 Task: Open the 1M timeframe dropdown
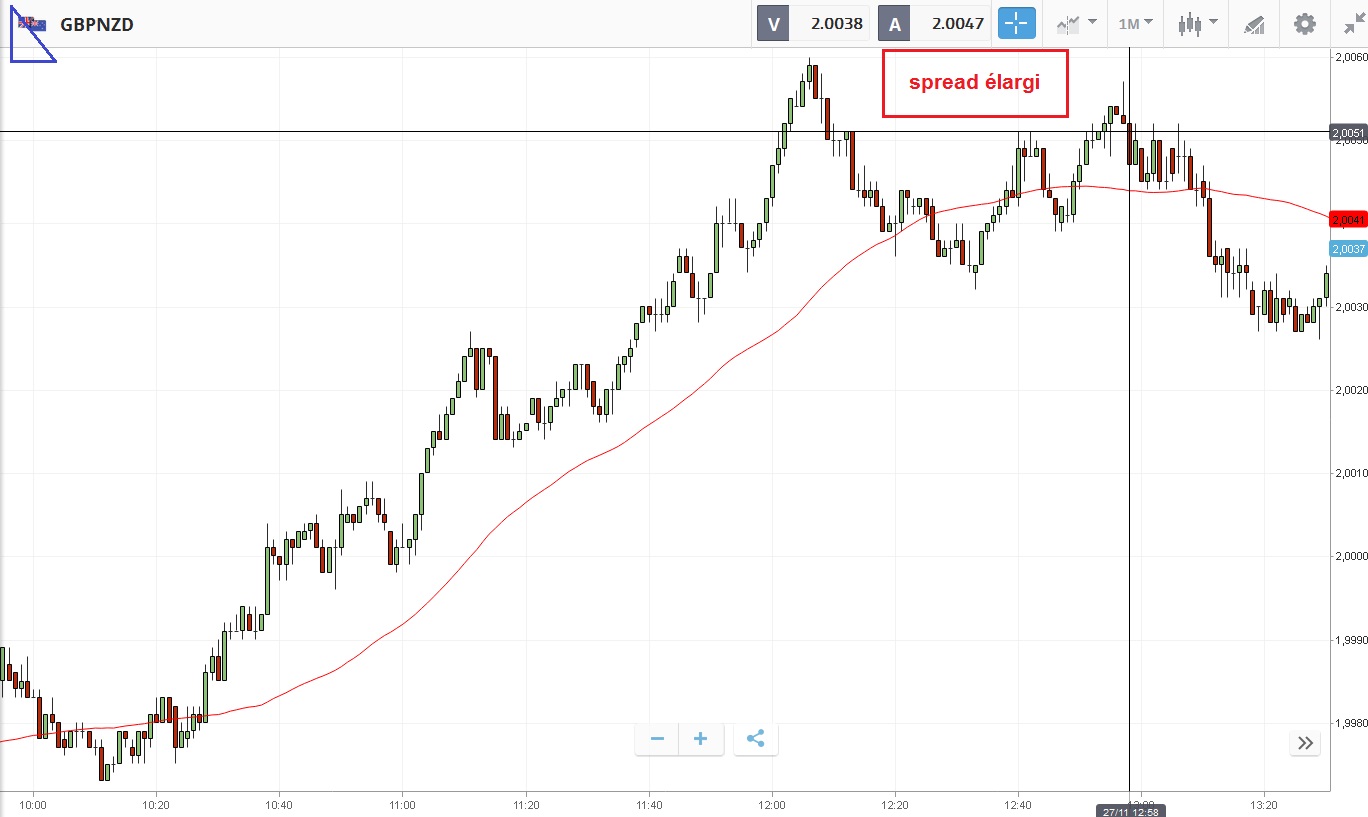point(1135,23)
